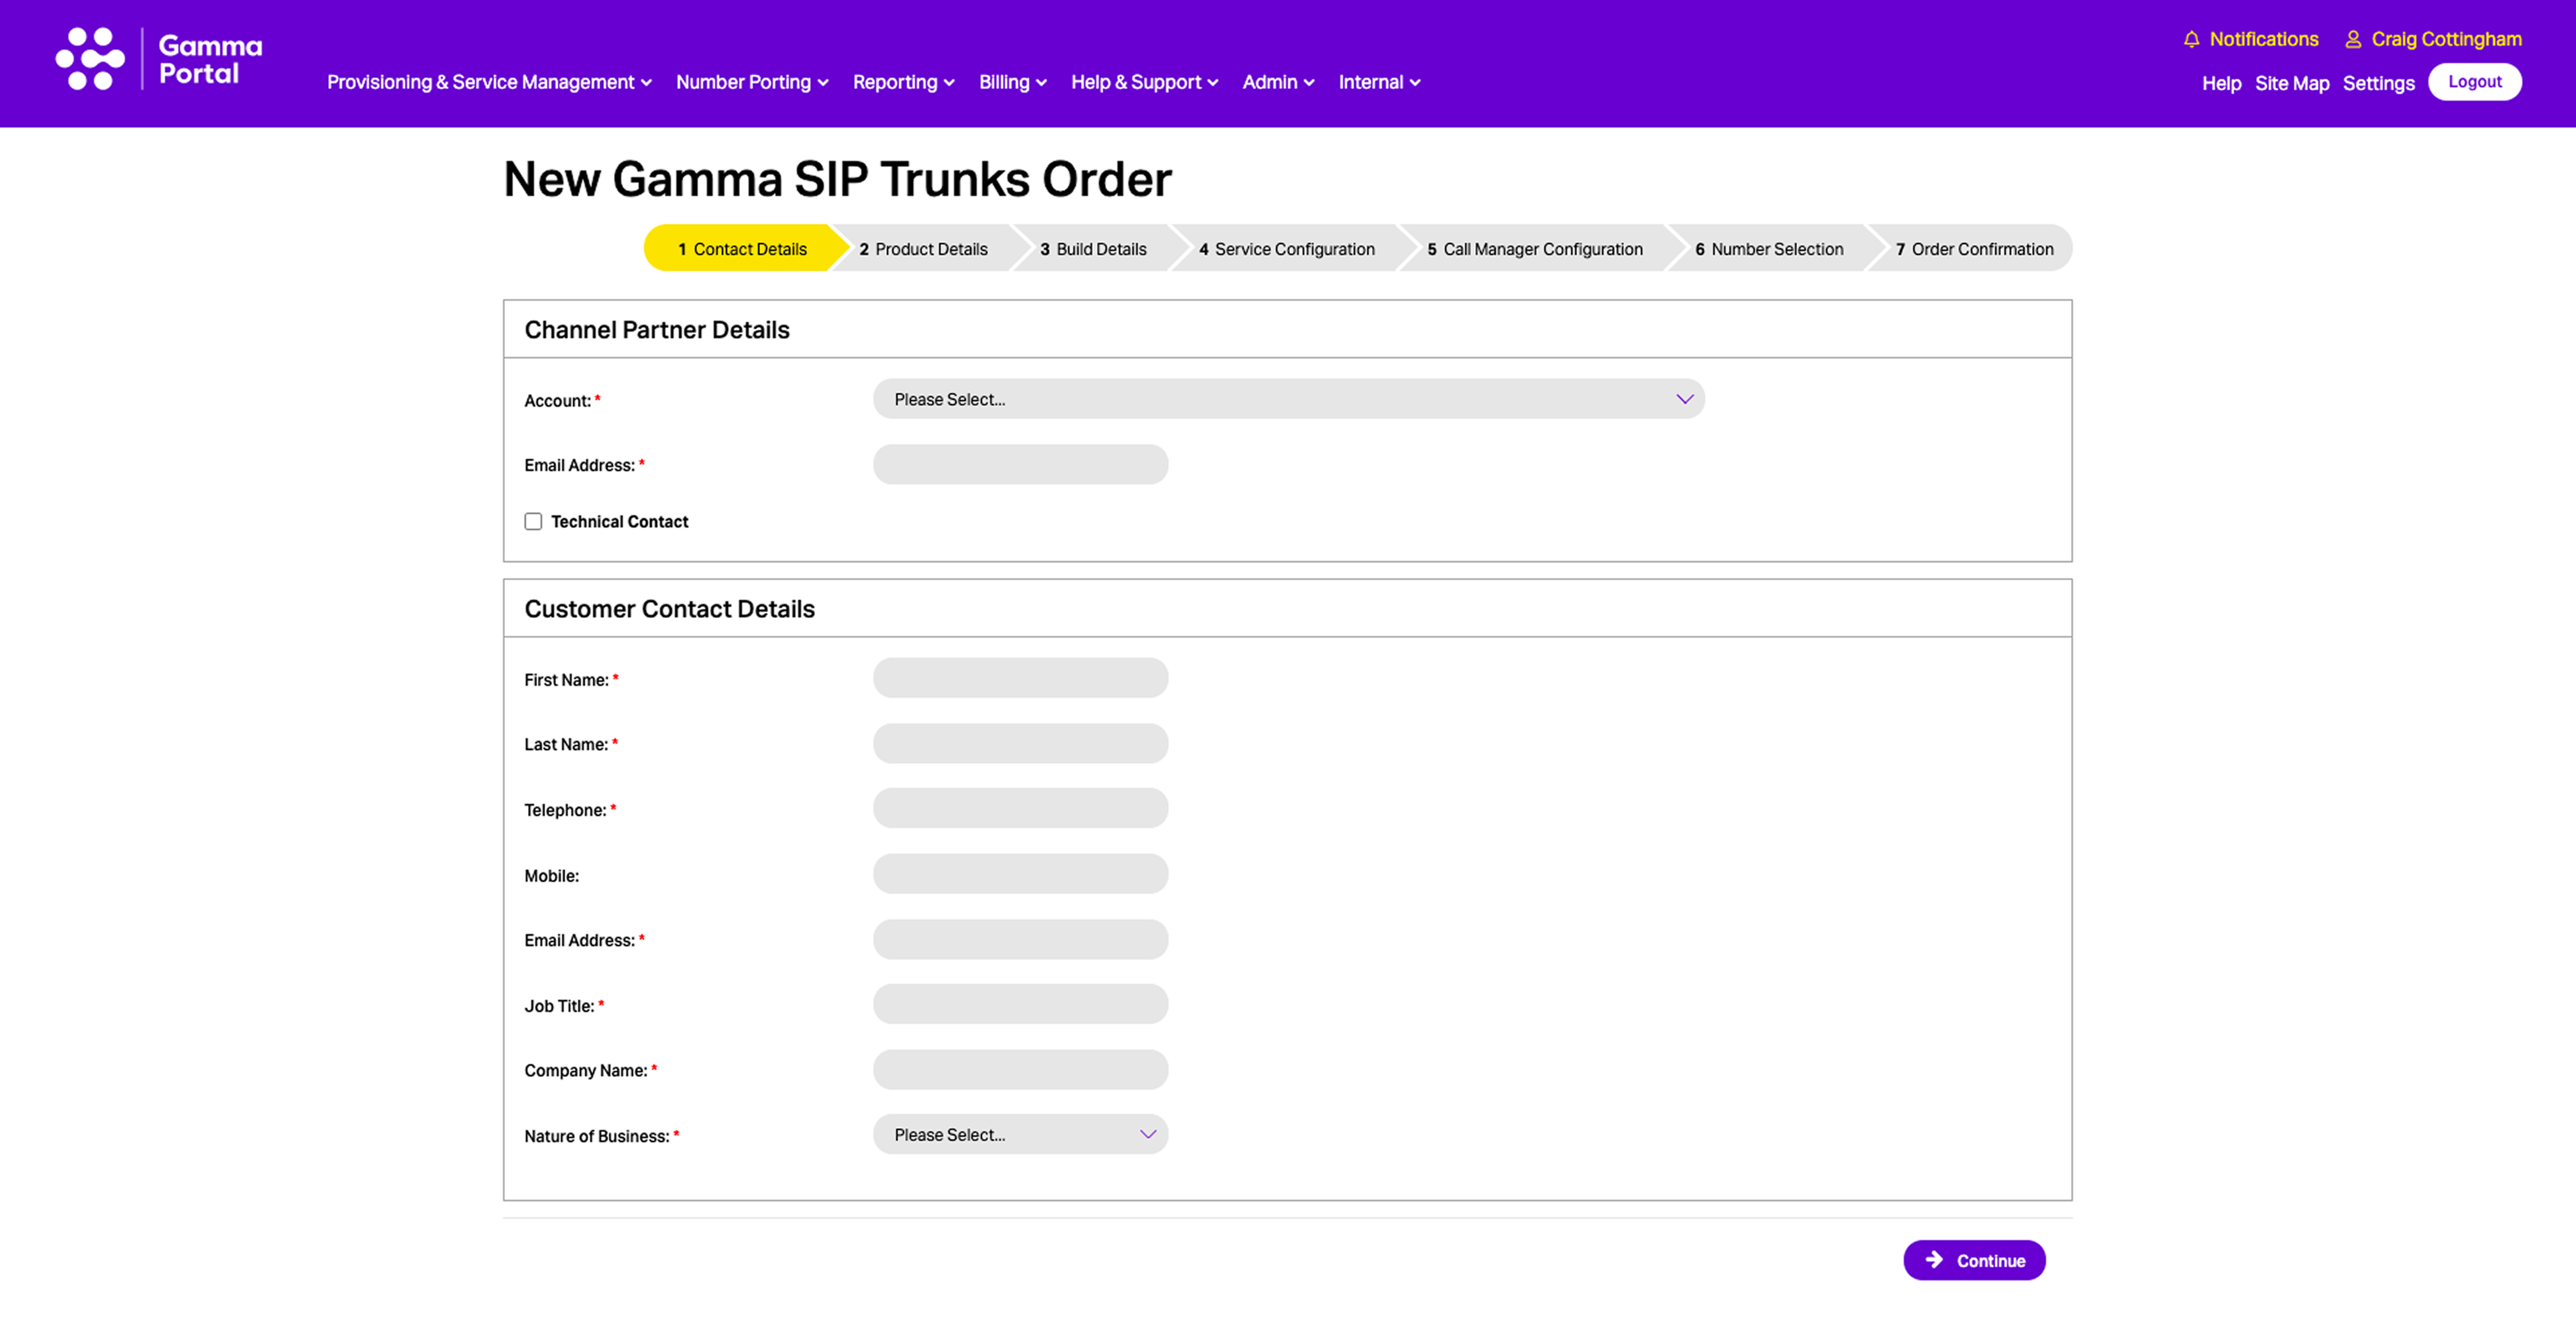This screenshot has width=2576, height=1330.
Task: Open the Billing menu
Action: (x=1011, y=82)
